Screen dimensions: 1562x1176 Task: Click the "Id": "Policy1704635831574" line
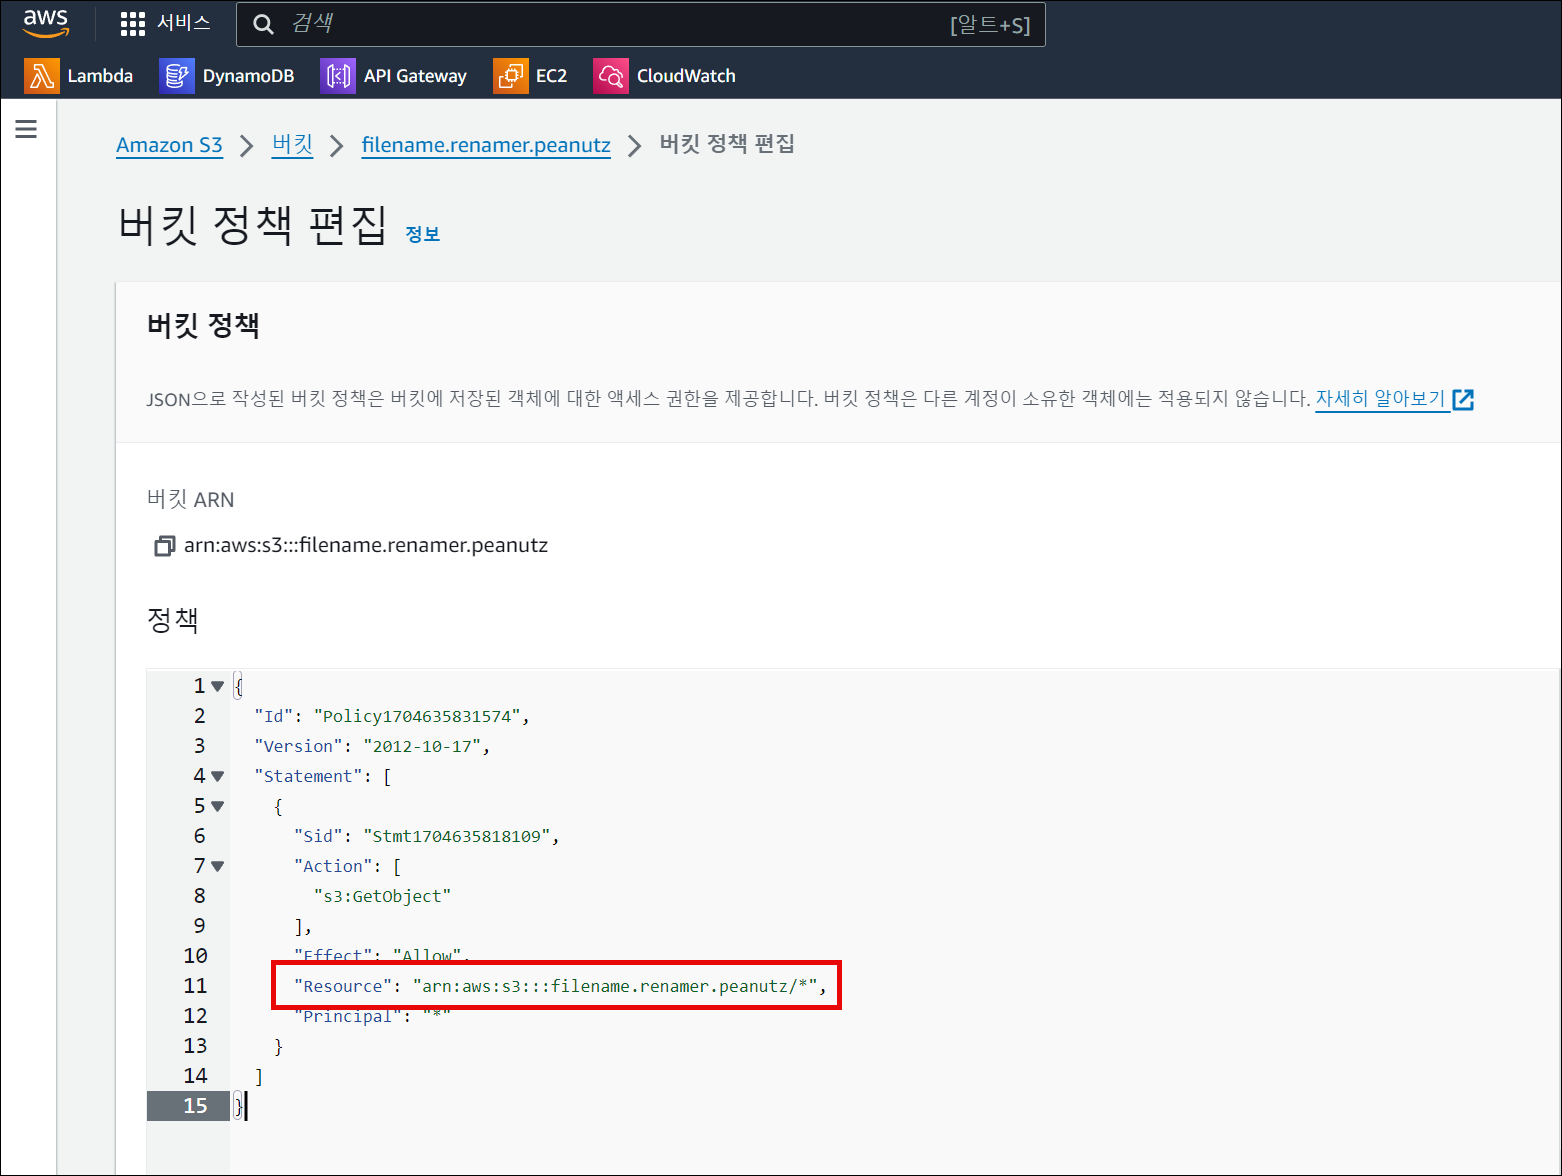point(392,716)
